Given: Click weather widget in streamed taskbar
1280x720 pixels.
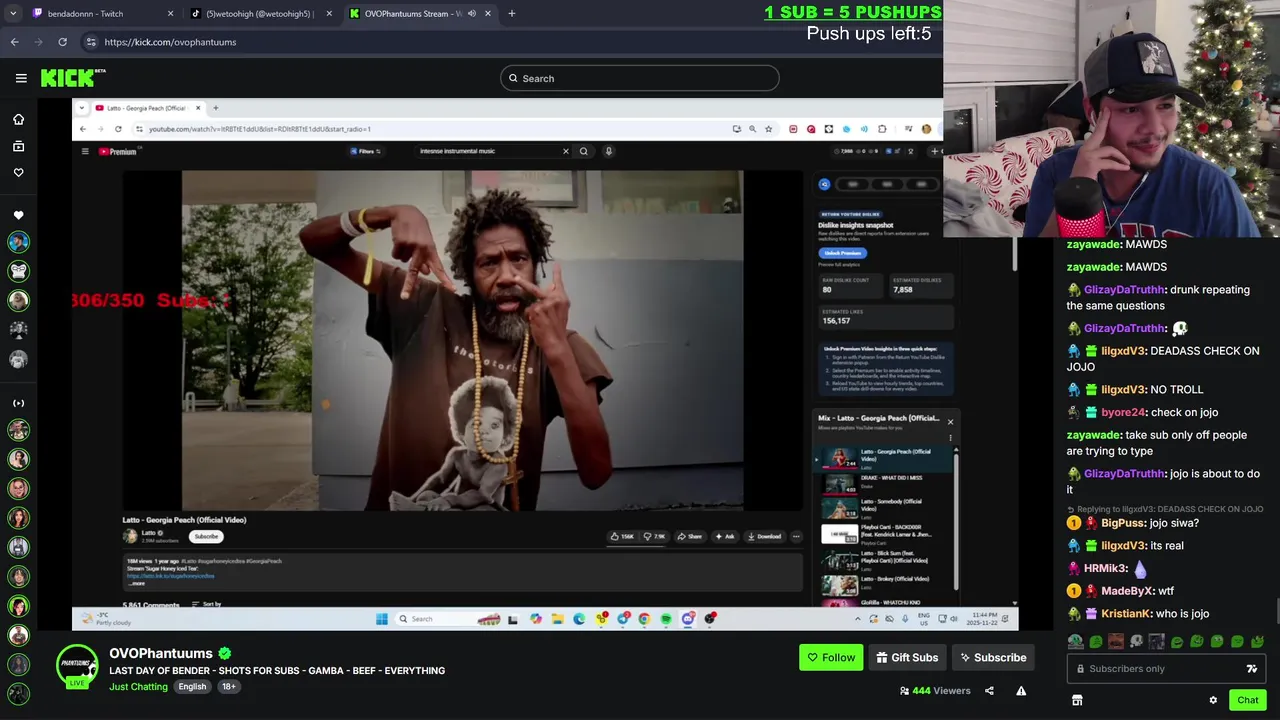Looking at the screenshot, I should click(108, 619).
